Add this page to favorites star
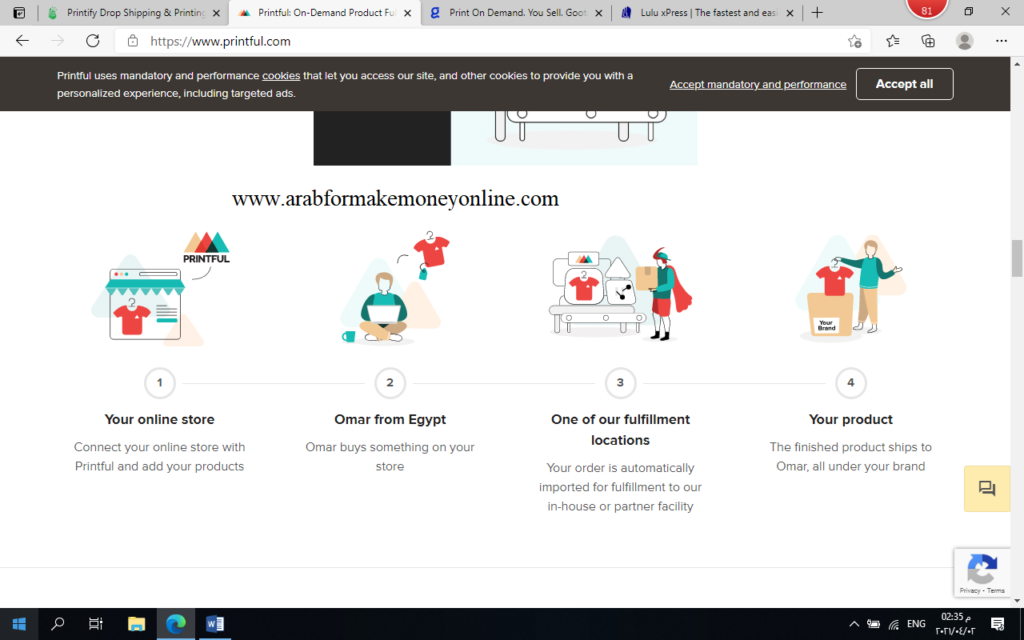Viewport: 1024px width, 640px height. click(x=854, y=41)
